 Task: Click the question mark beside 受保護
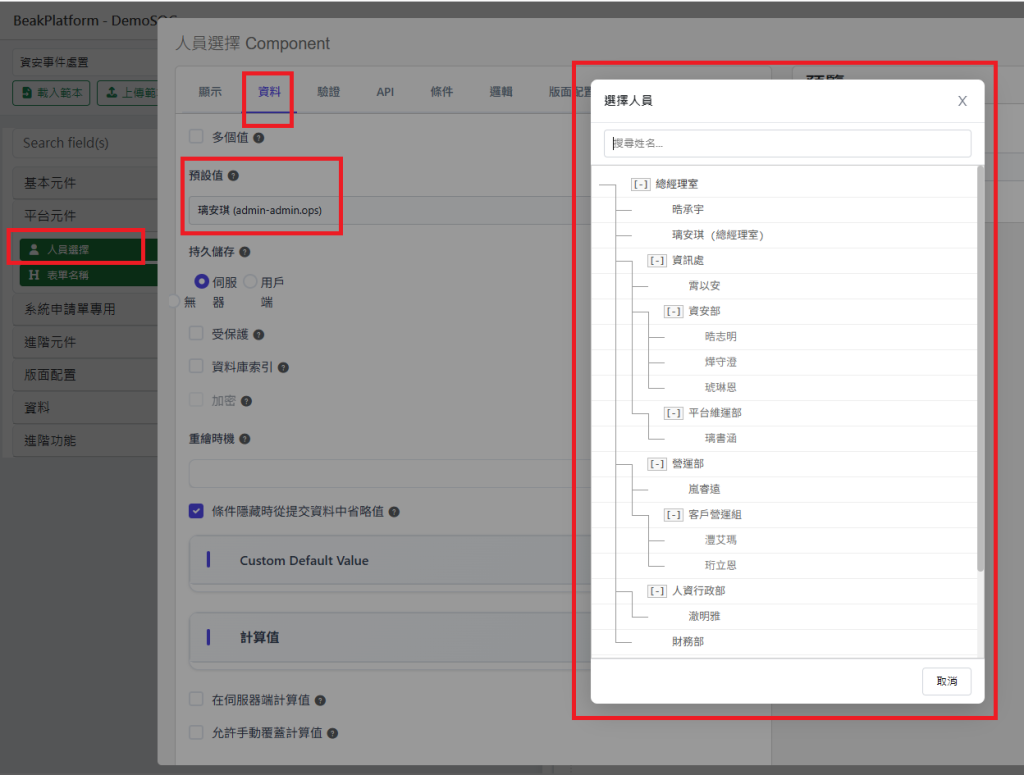[x=259, y=335]
